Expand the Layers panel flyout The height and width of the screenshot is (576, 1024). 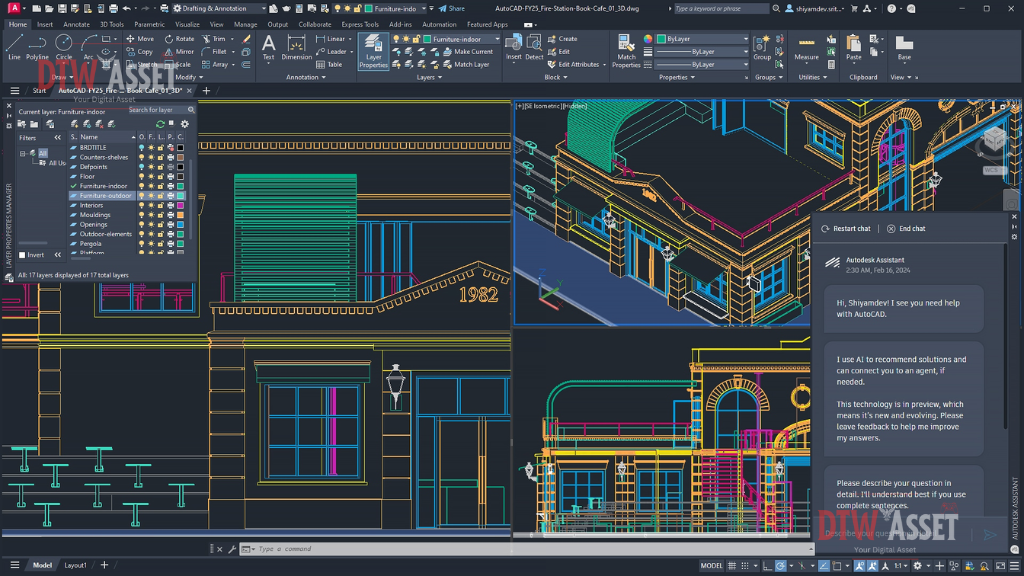[x=429, y=77]
